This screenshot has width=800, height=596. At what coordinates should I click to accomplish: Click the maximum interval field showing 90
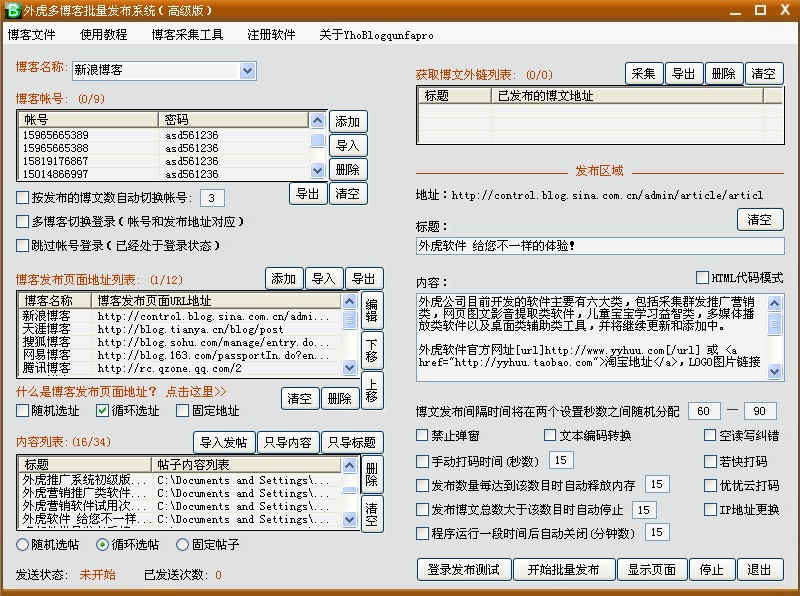click(760, 411)
